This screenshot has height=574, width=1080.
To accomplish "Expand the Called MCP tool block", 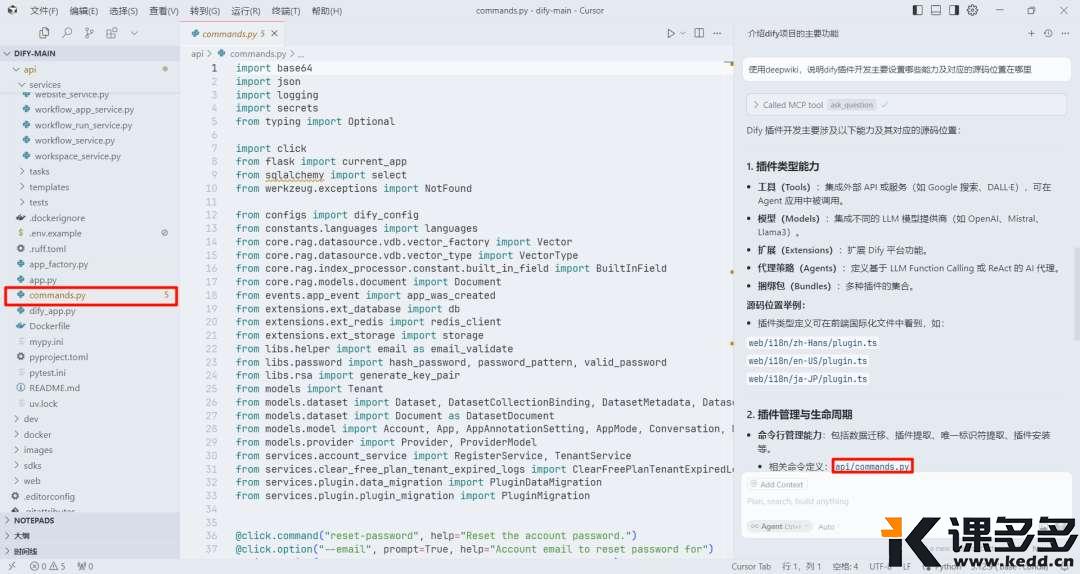I will pyautogui.click(x=906, y=105).
